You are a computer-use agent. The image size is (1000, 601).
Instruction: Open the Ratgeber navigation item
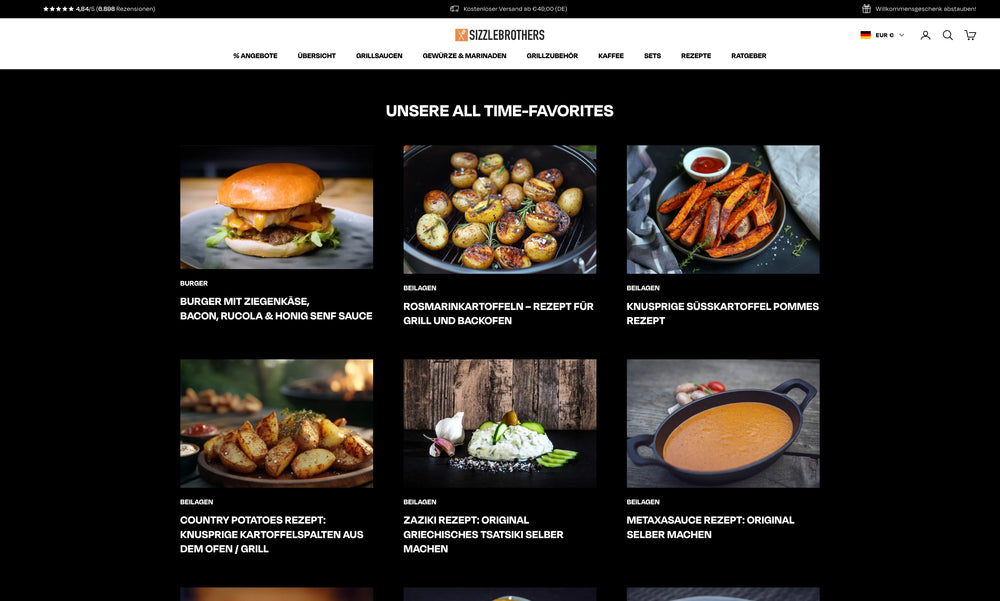coord(749,56)
